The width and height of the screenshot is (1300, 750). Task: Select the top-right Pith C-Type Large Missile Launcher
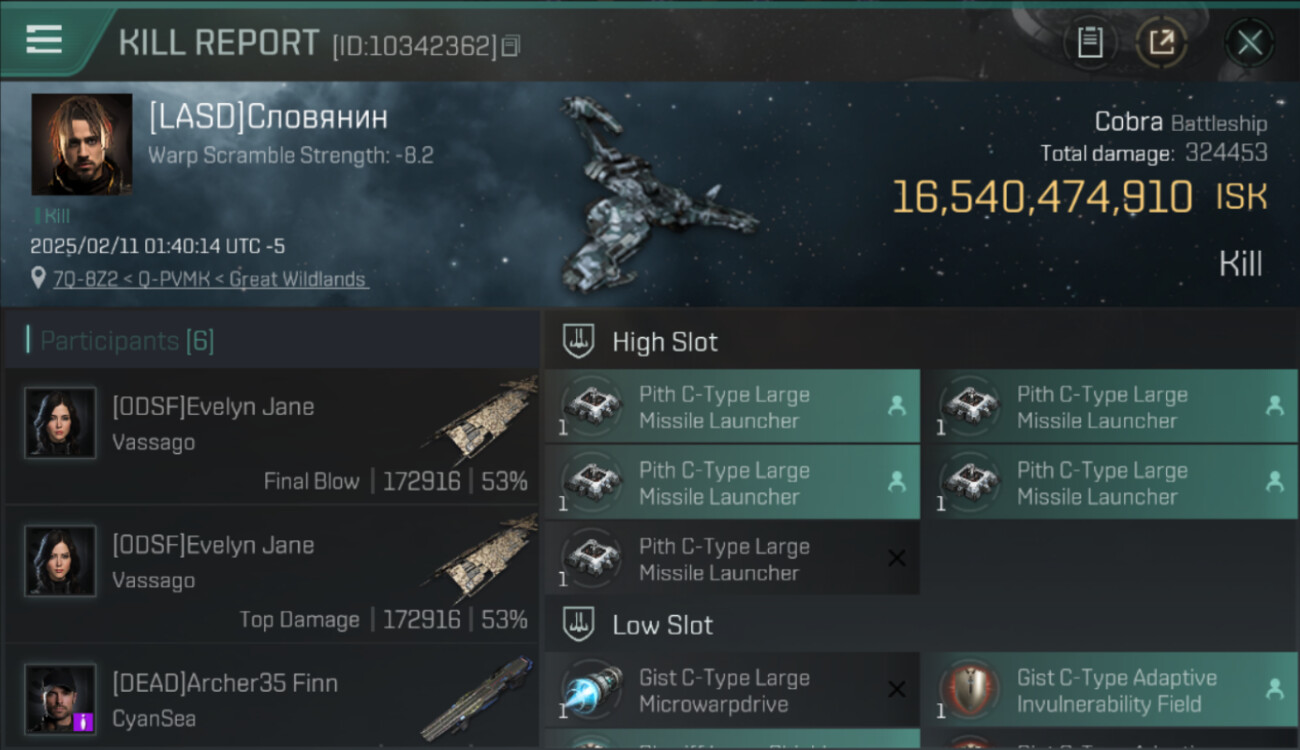(1110, 407)
